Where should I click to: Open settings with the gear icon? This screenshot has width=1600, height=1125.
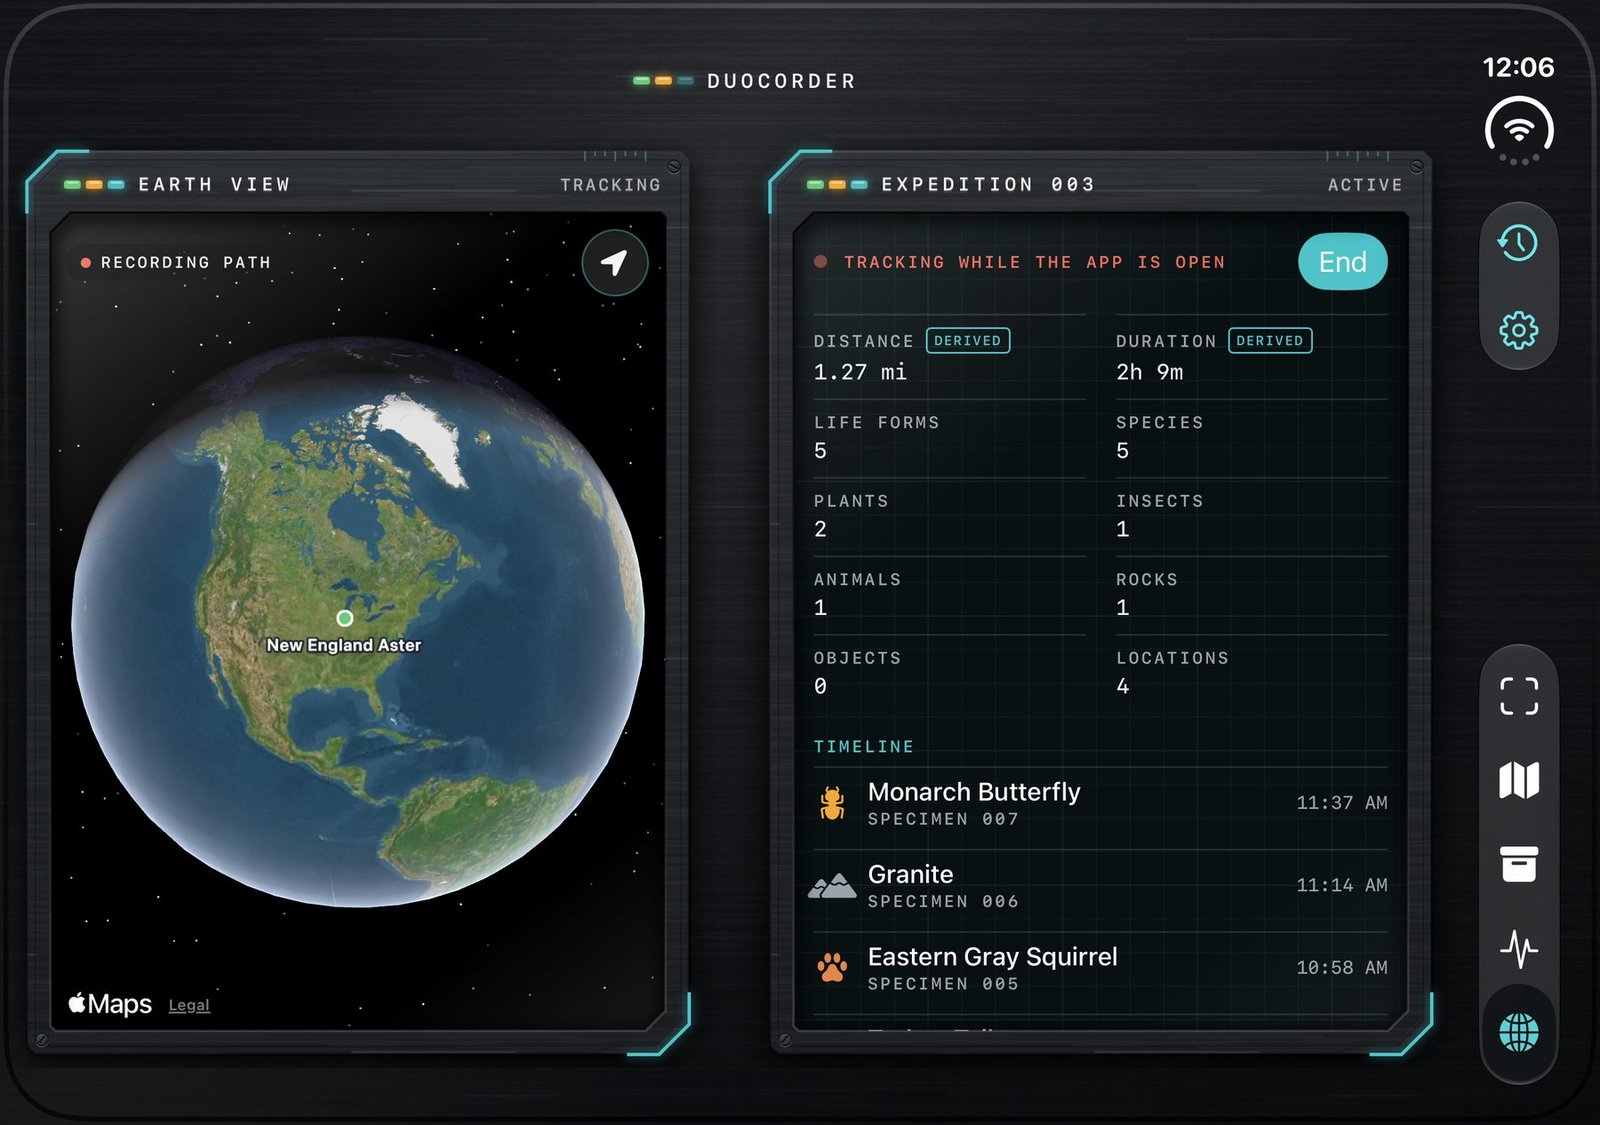tap(1518, 330)
